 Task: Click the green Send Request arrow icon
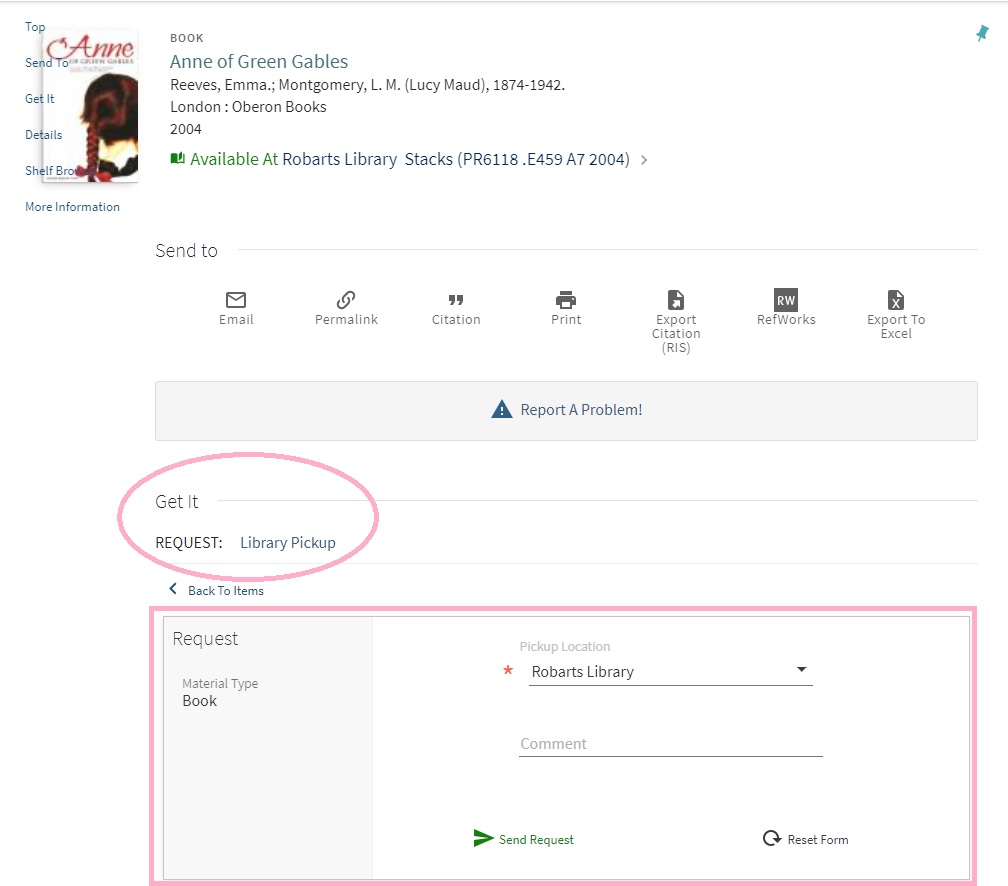point(483,838)
